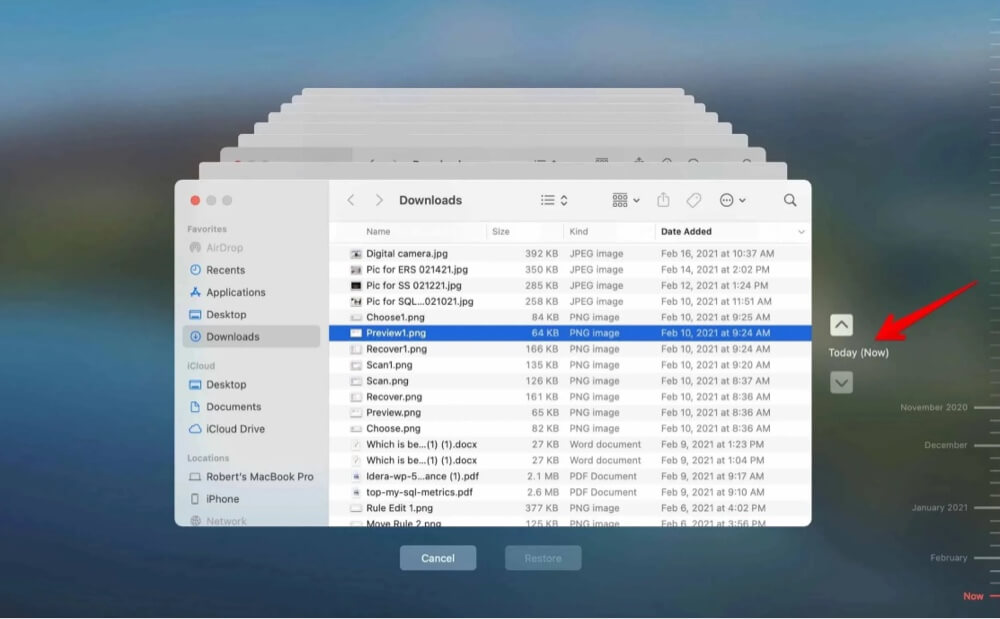Click the Back navigation arrow

350,200
